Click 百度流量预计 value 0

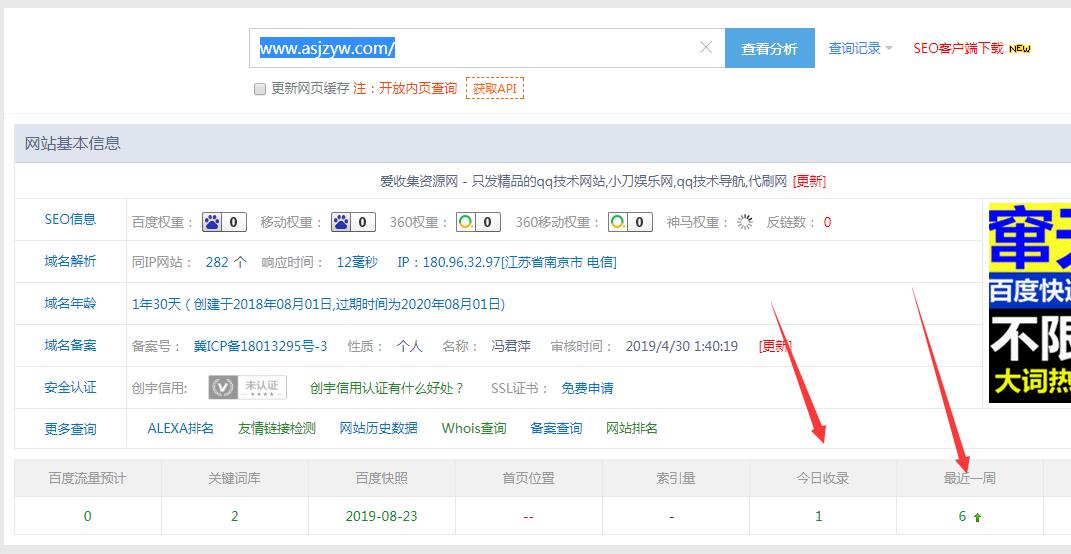87,516
